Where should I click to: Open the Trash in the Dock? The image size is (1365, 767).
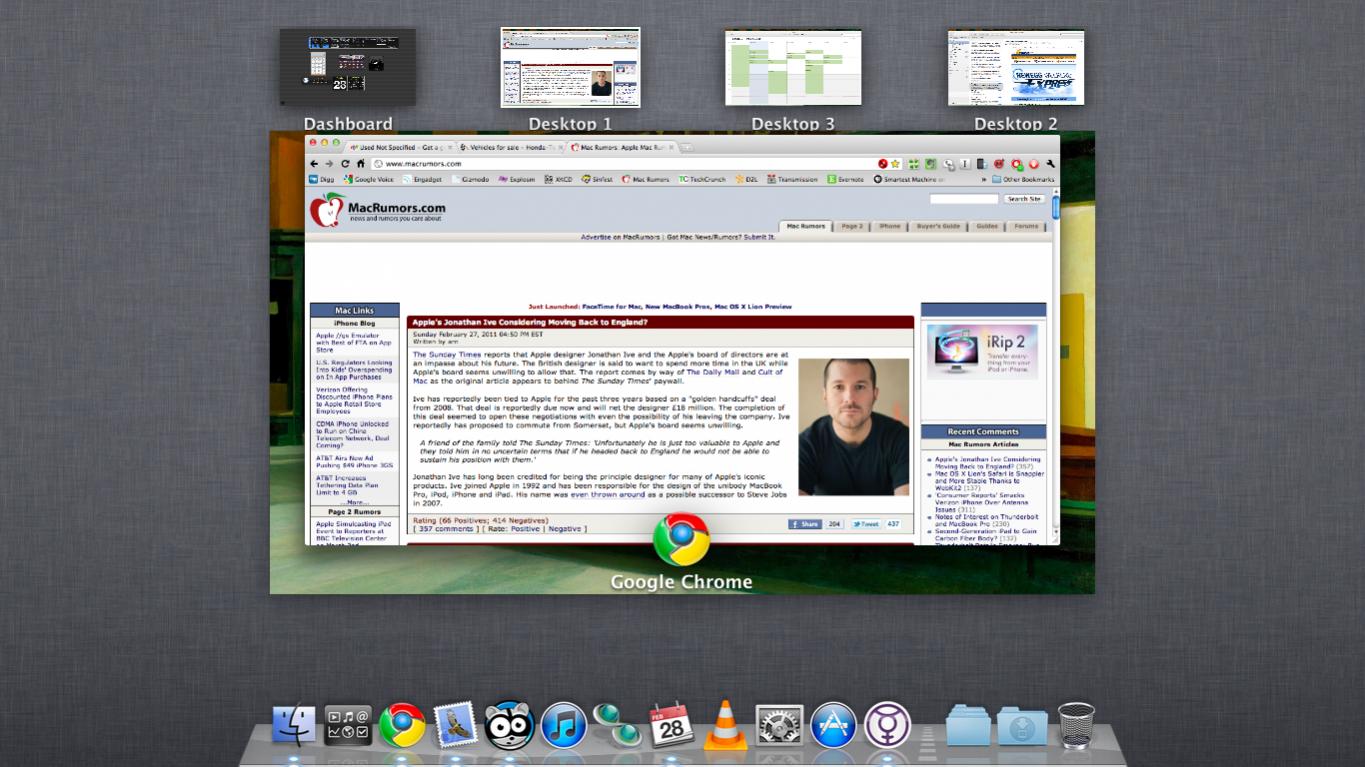pos(1076,726)
